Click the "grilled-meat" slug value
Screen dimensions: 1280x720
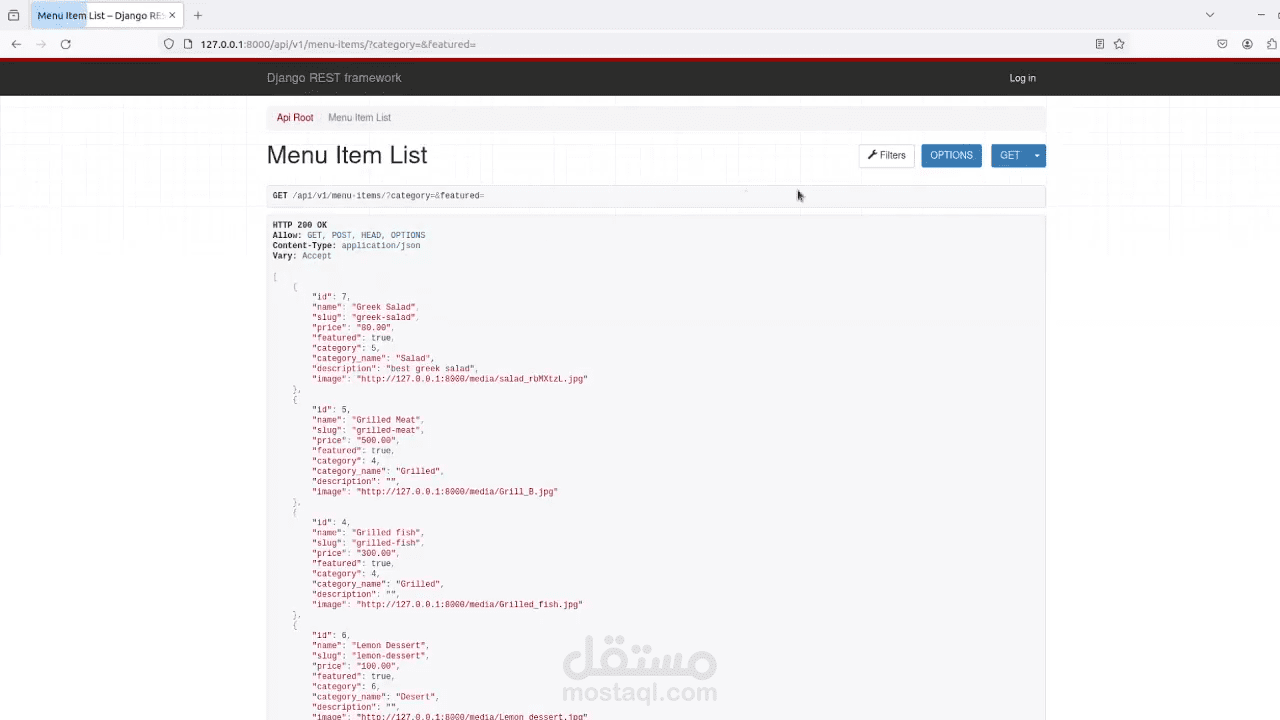(x=386, y=431)
